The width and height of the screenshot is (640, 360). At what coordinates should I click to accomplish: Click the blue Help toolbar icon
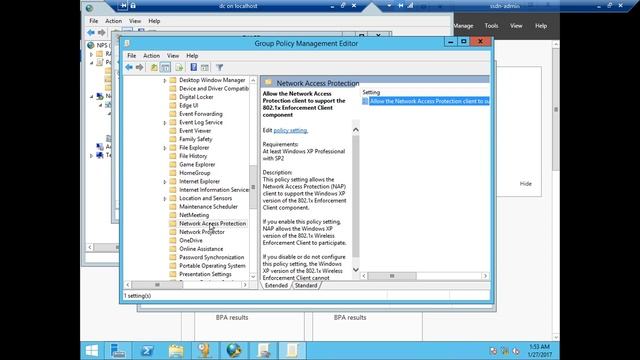[x=193, y=67]
